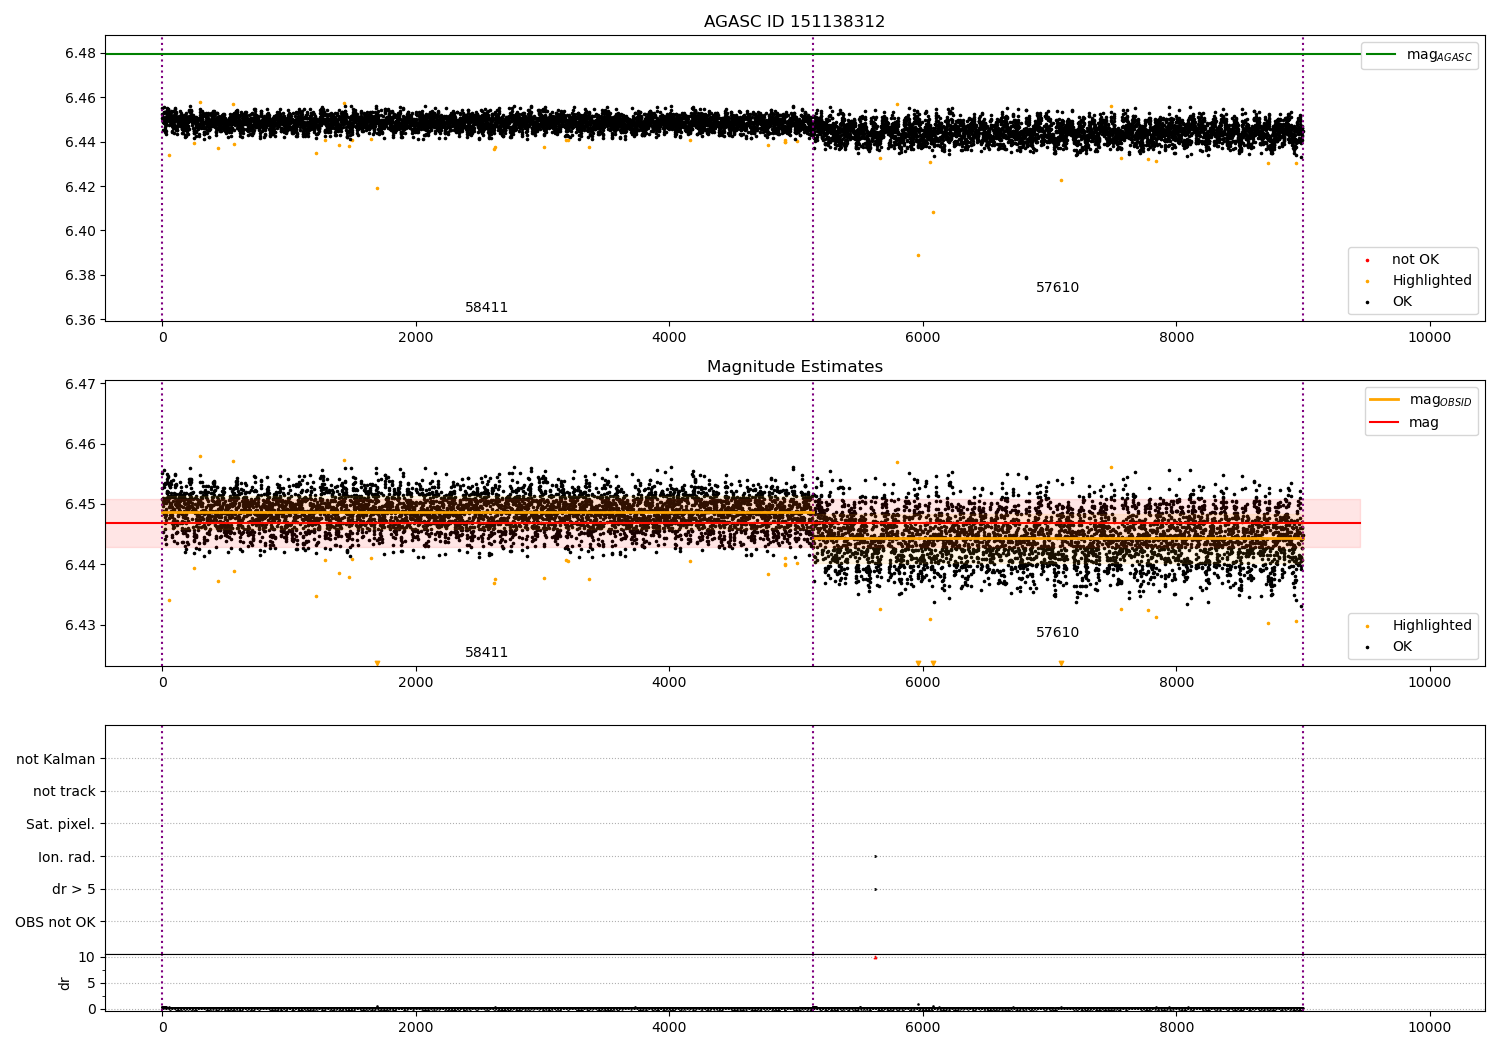Screen dimensions: 1500x1050
Task: Select the "not OK" legend entry
Action: [x=1415, y=259]
